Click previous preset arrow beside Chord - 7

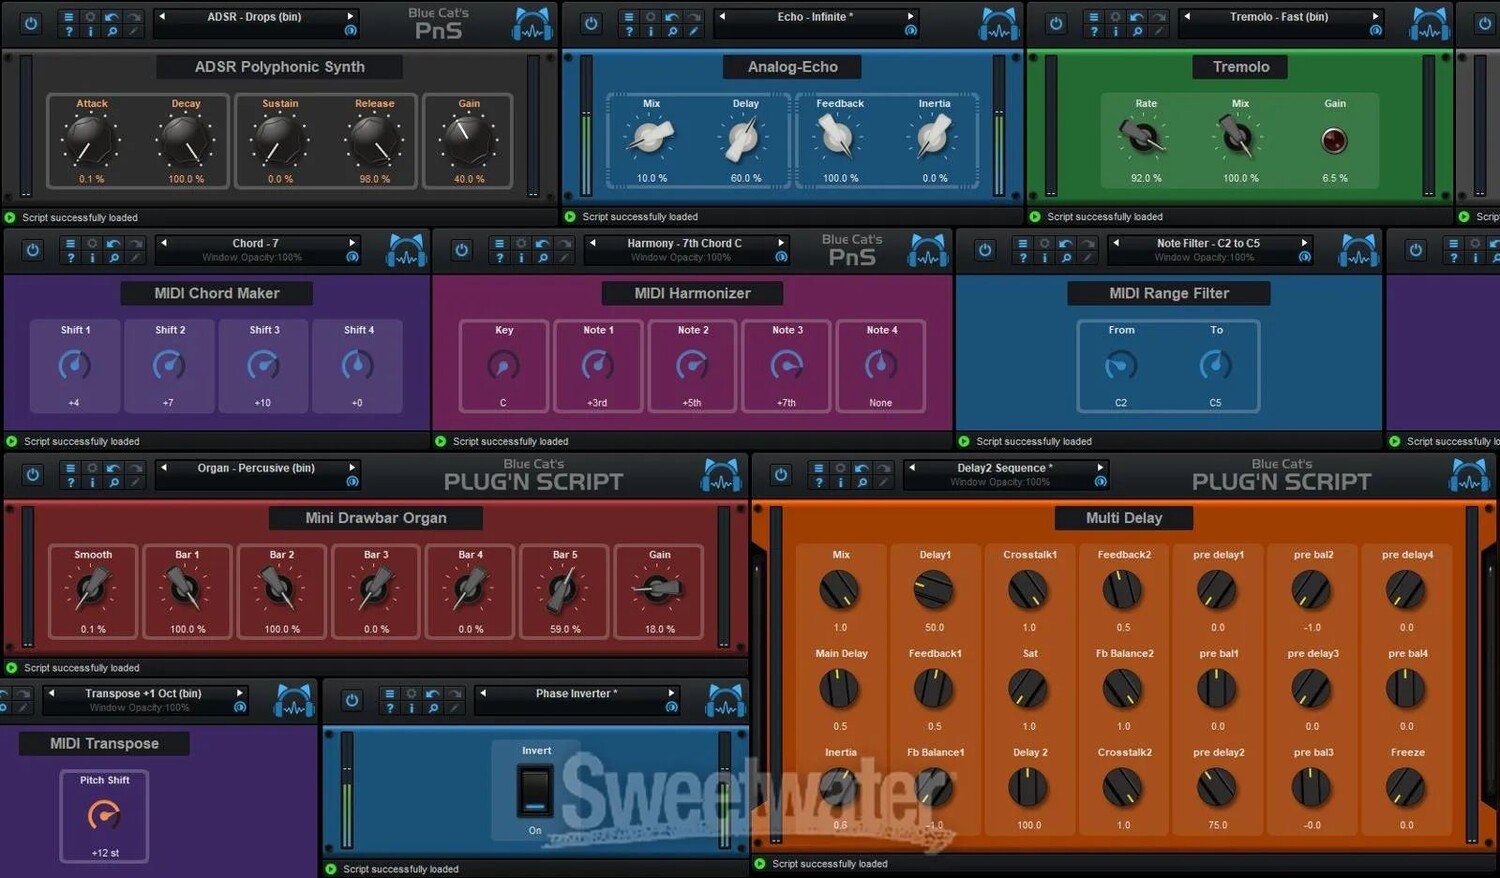pyautogui.click(x=164, y=243)
